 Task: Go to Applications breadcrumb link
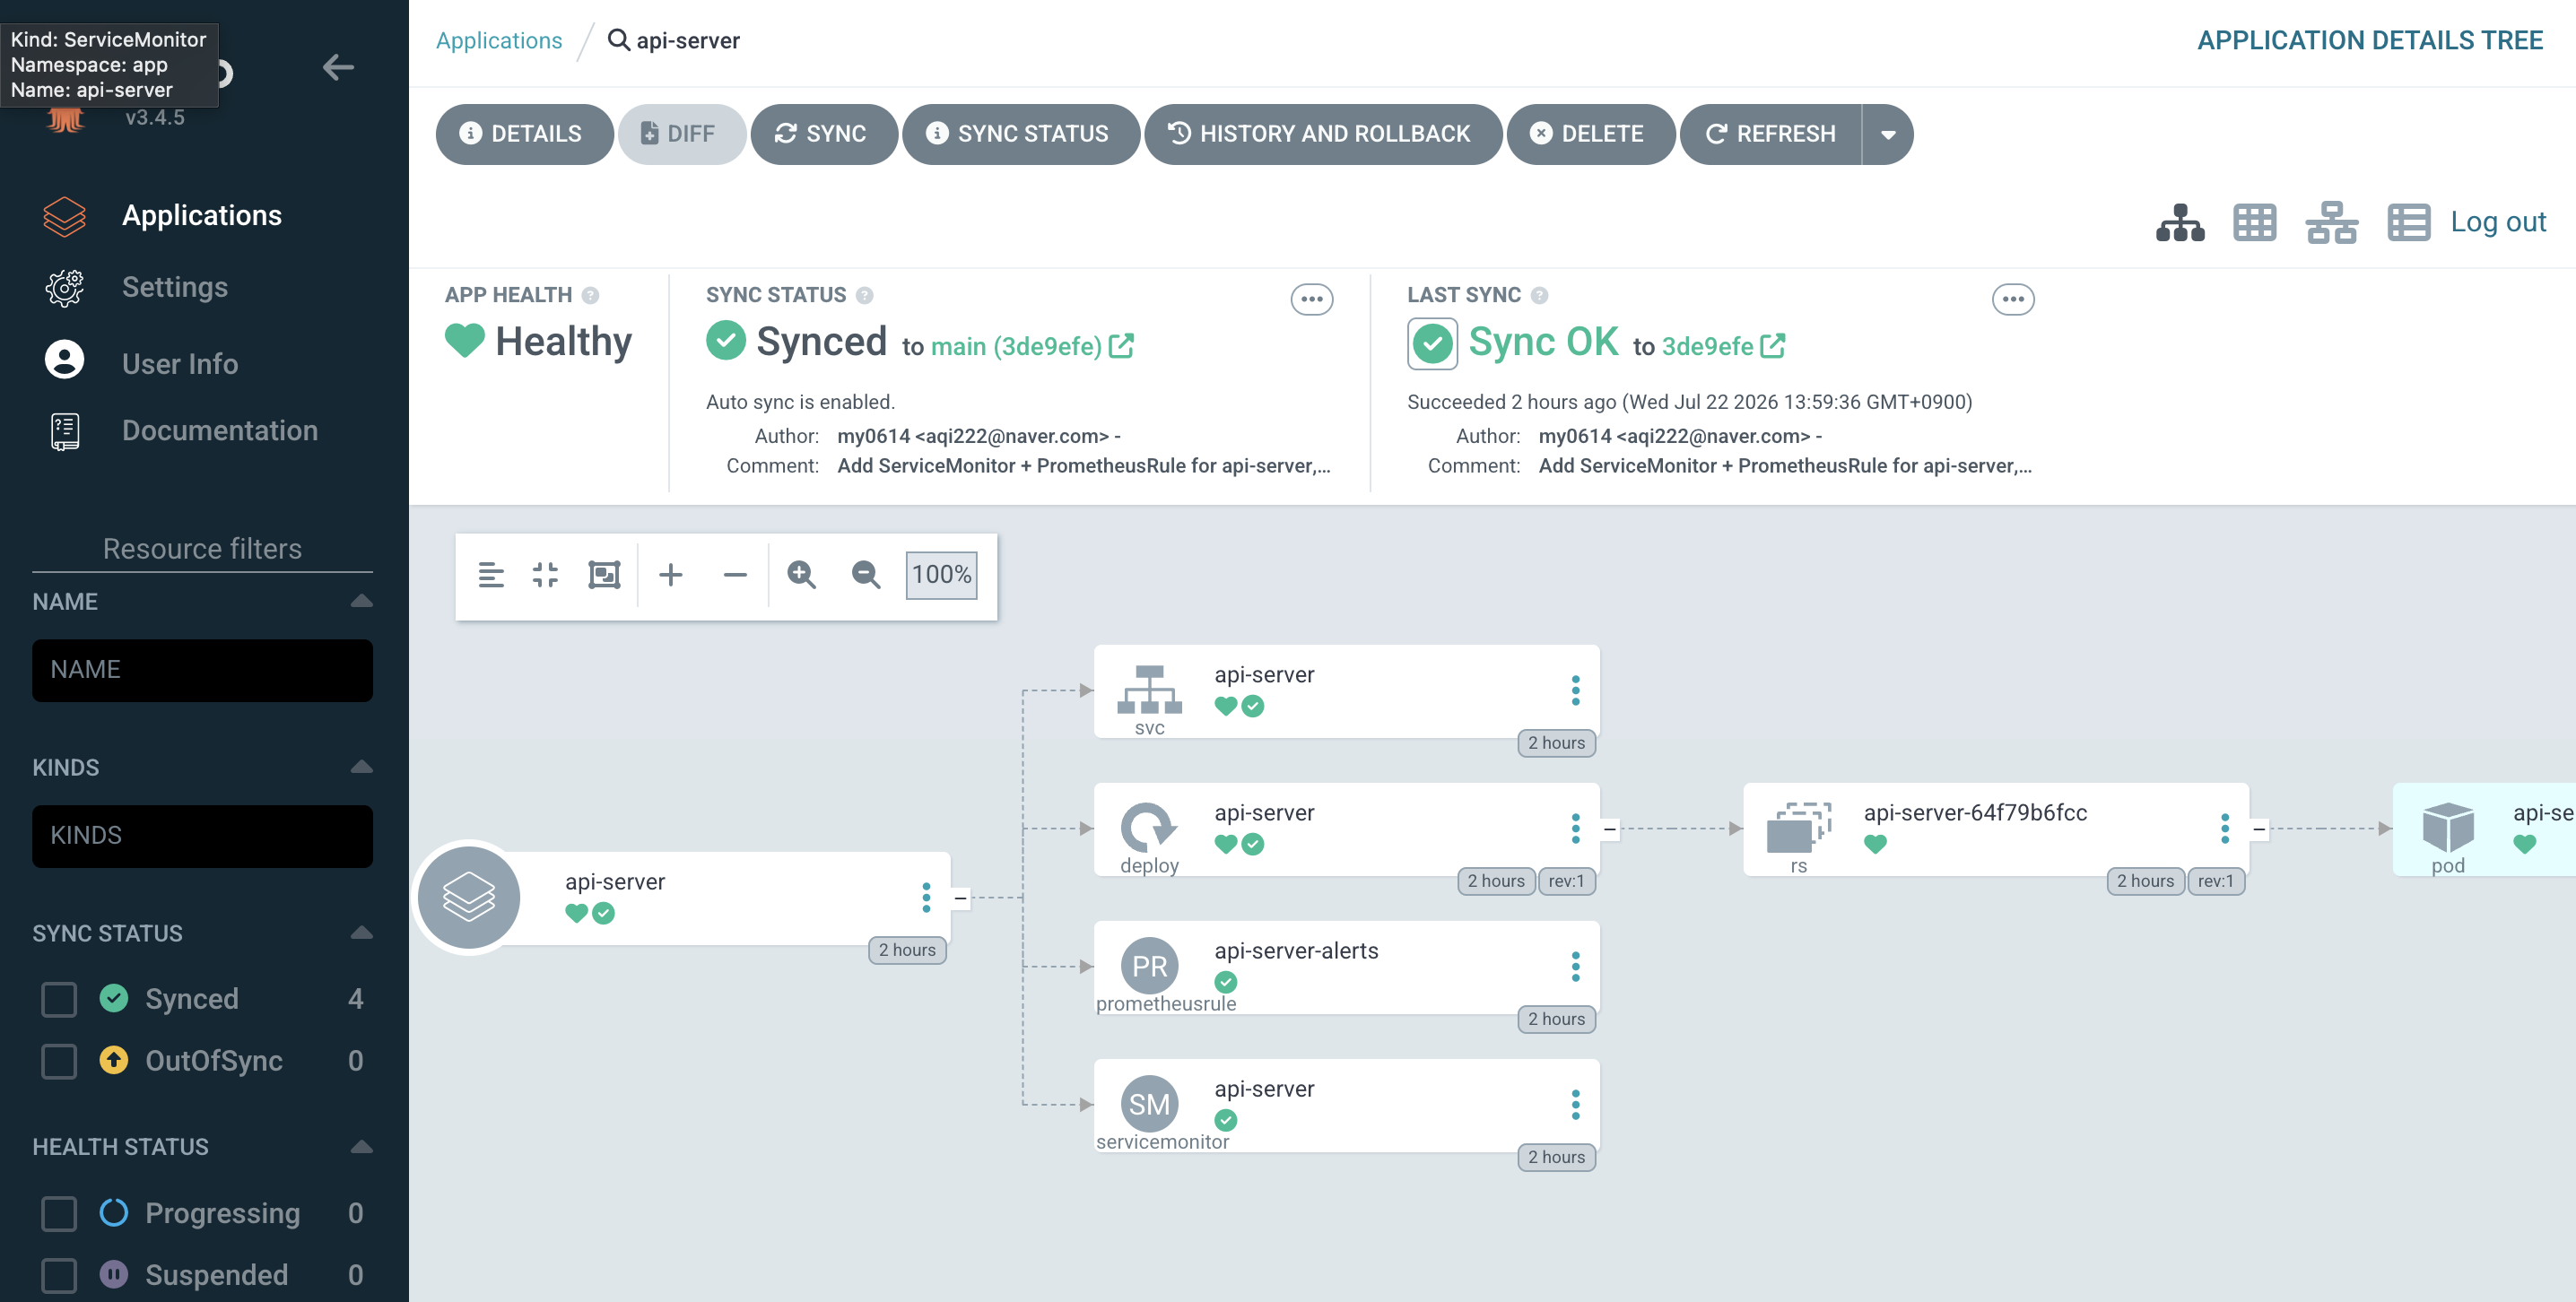[499, 40]
